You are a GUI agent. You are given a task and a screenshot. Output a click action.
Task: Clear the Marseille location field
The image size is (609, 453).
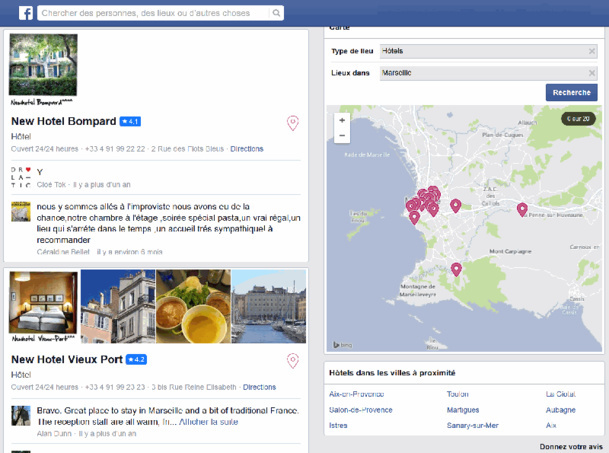(x=592, y=73)
